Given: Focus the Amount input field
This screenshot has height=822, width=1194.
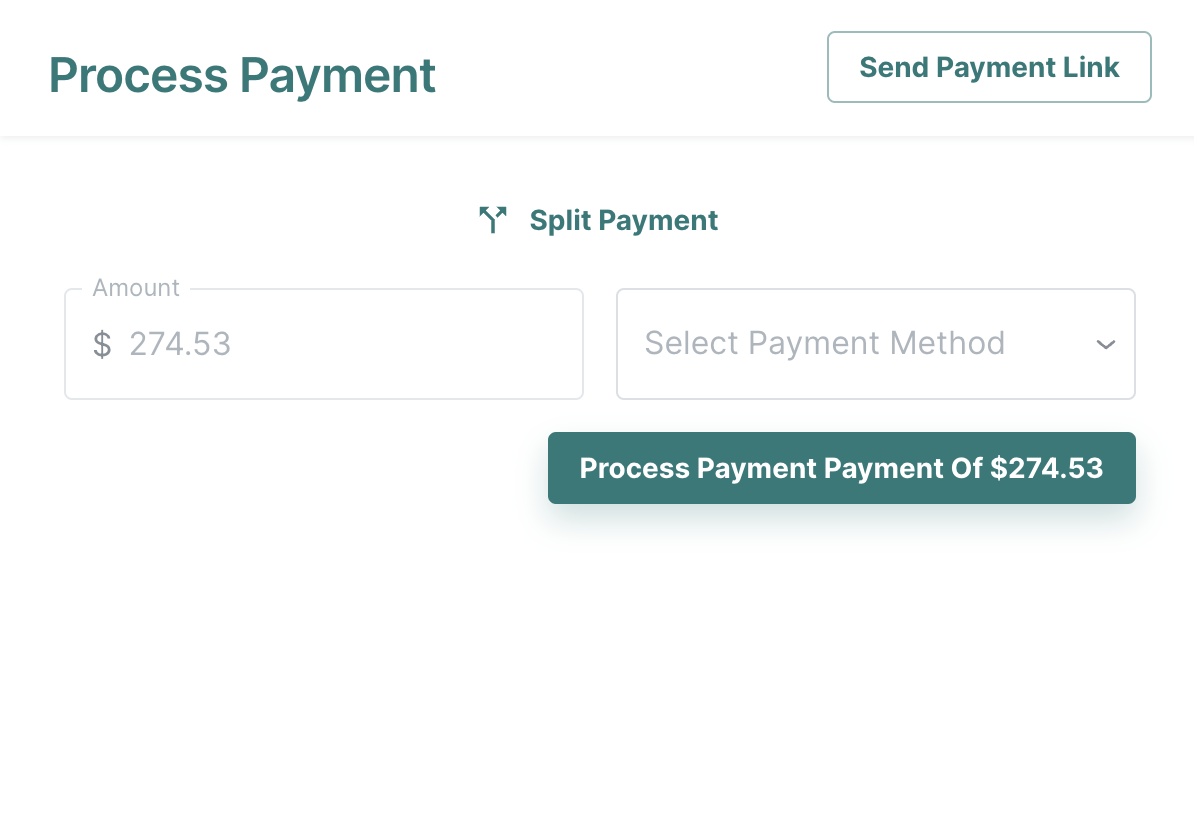Looking at the screenshot, I should [x=324, y=344].
